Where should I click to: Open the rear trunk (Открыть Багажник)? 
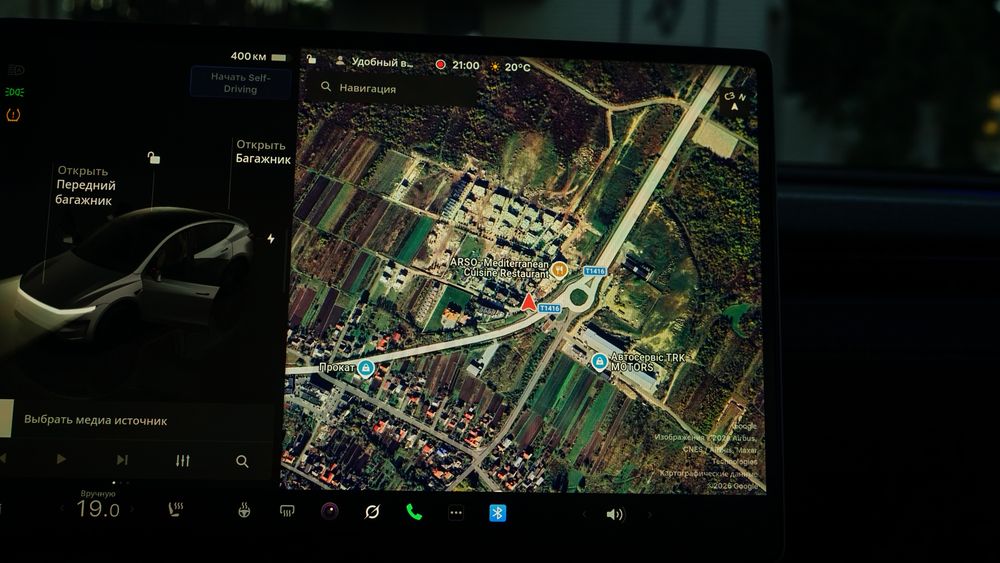[263, 152]
